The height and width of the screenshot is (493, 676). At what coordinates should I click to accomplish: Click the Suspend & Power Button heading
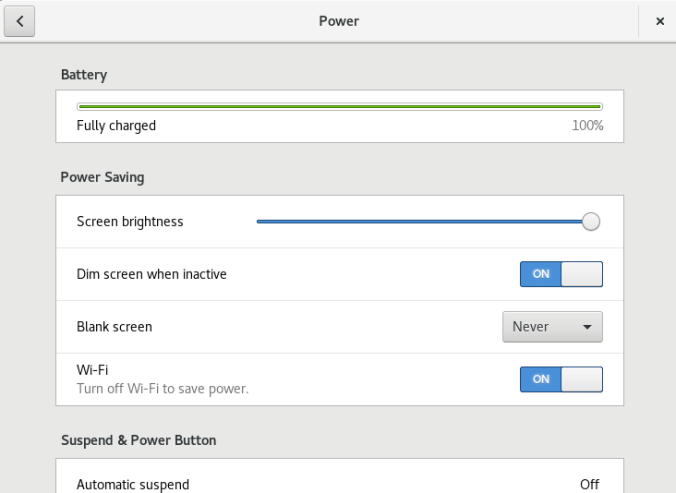(x=139, y=440)
